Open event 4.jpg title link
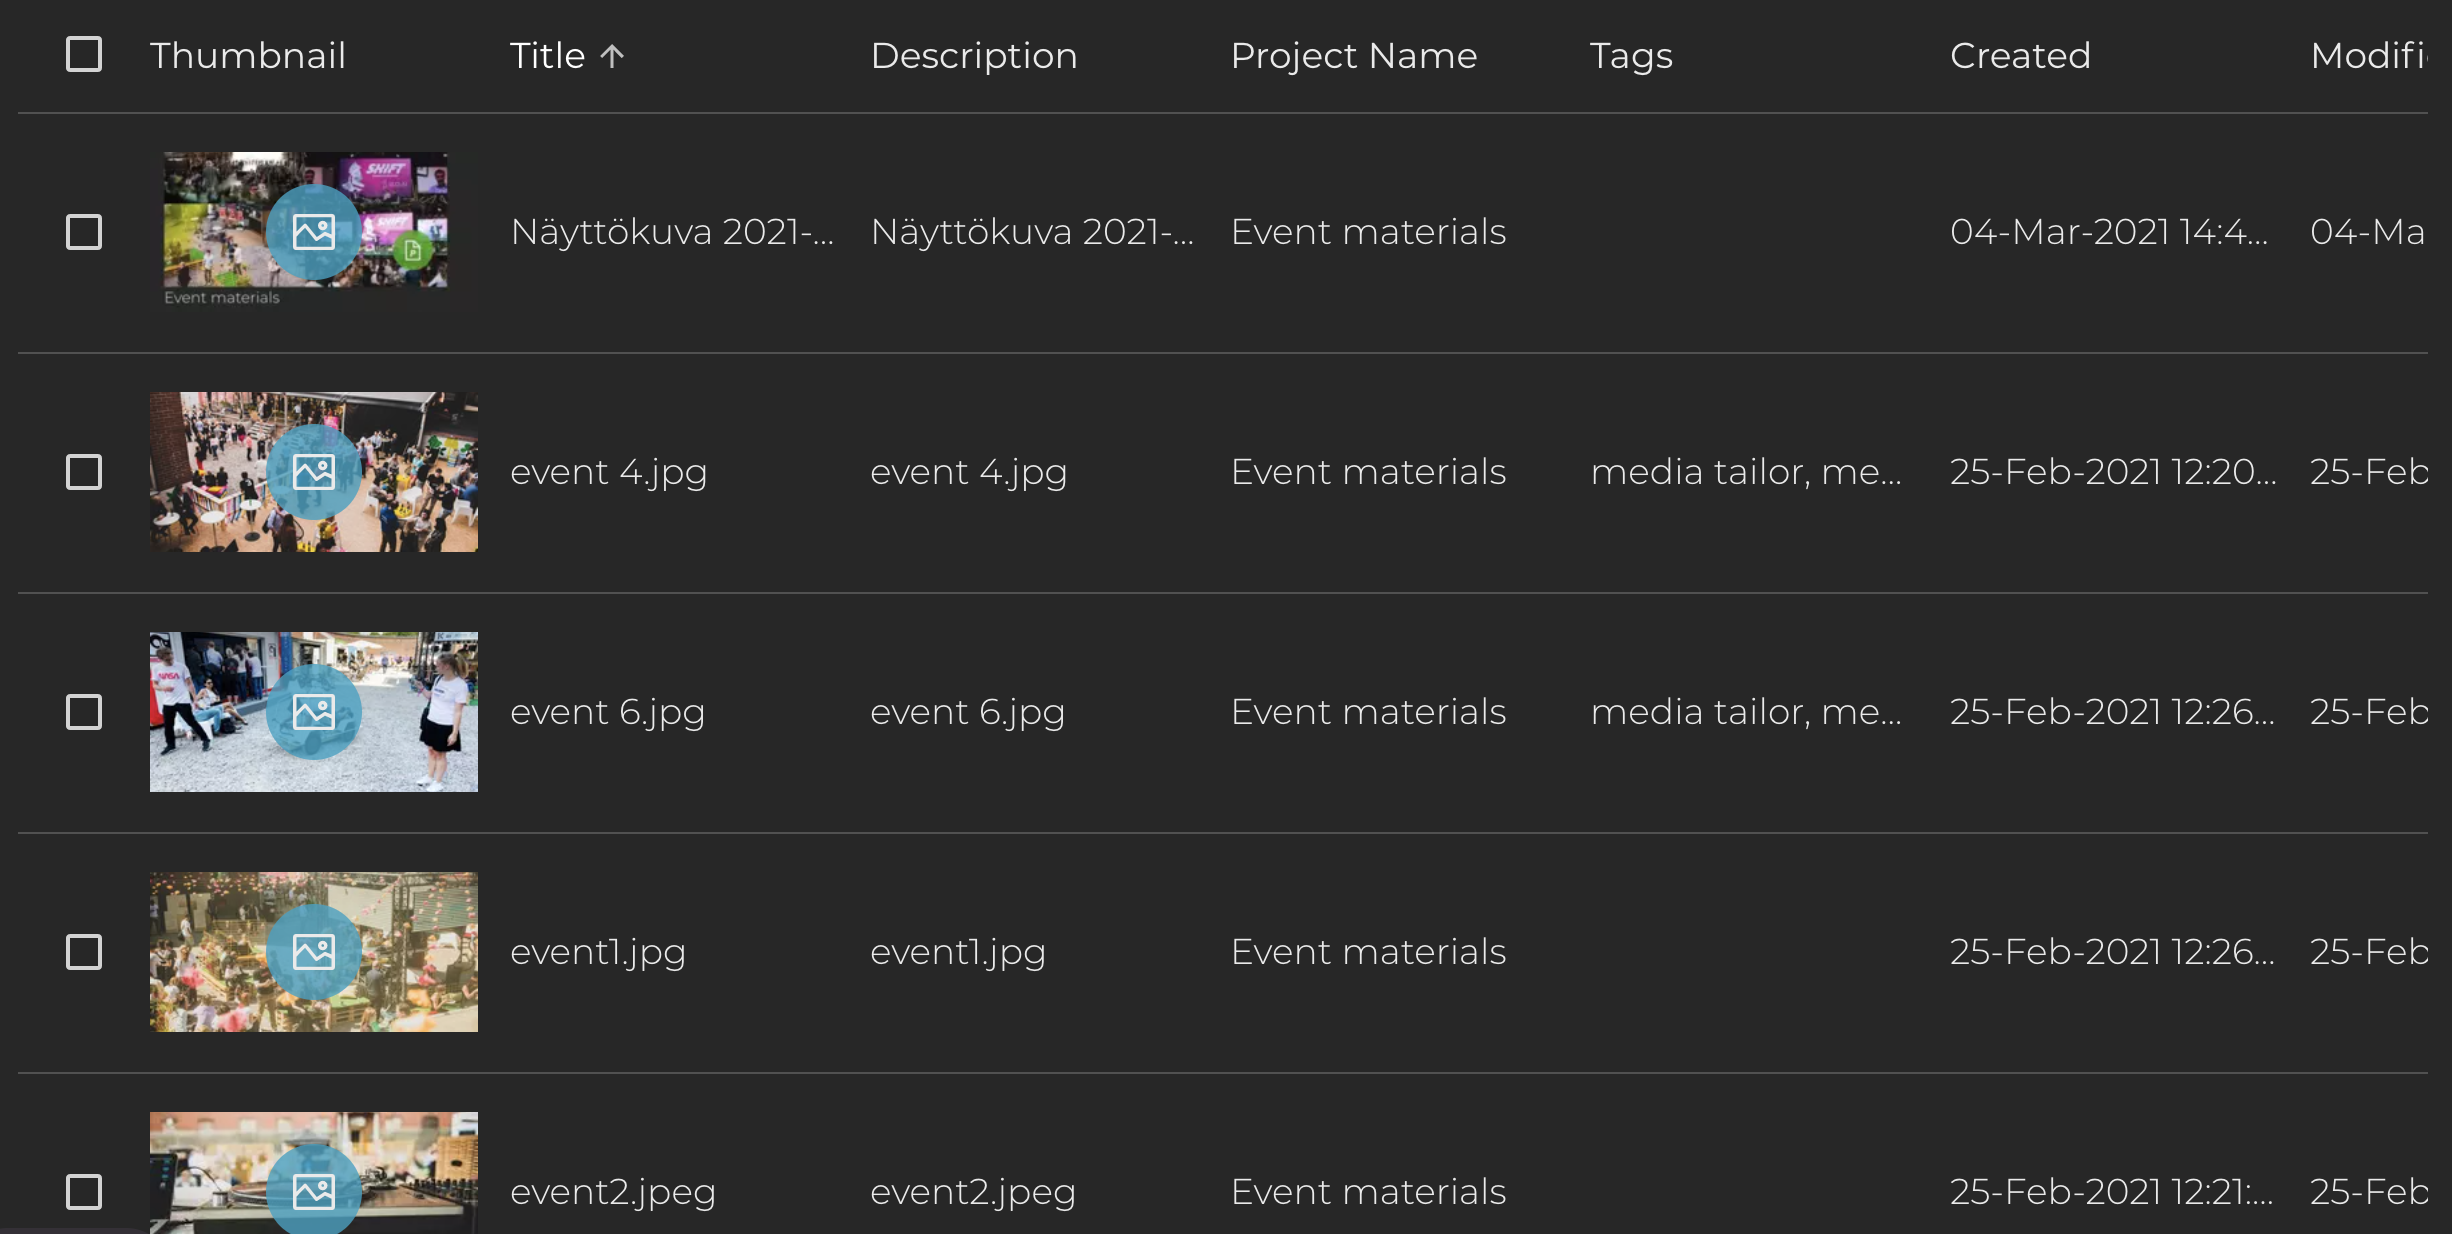This screenshot has width=2452, height=1234. coord(608,472)
